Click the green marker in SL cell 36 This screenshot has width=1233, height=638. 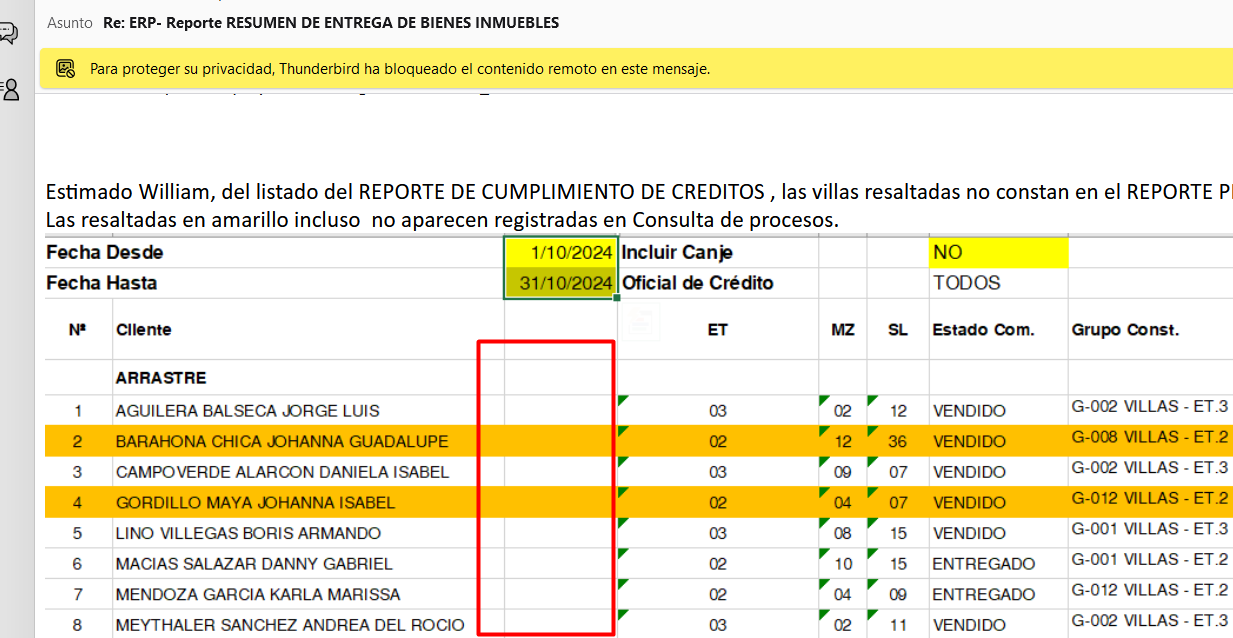(x=872, y=431)
